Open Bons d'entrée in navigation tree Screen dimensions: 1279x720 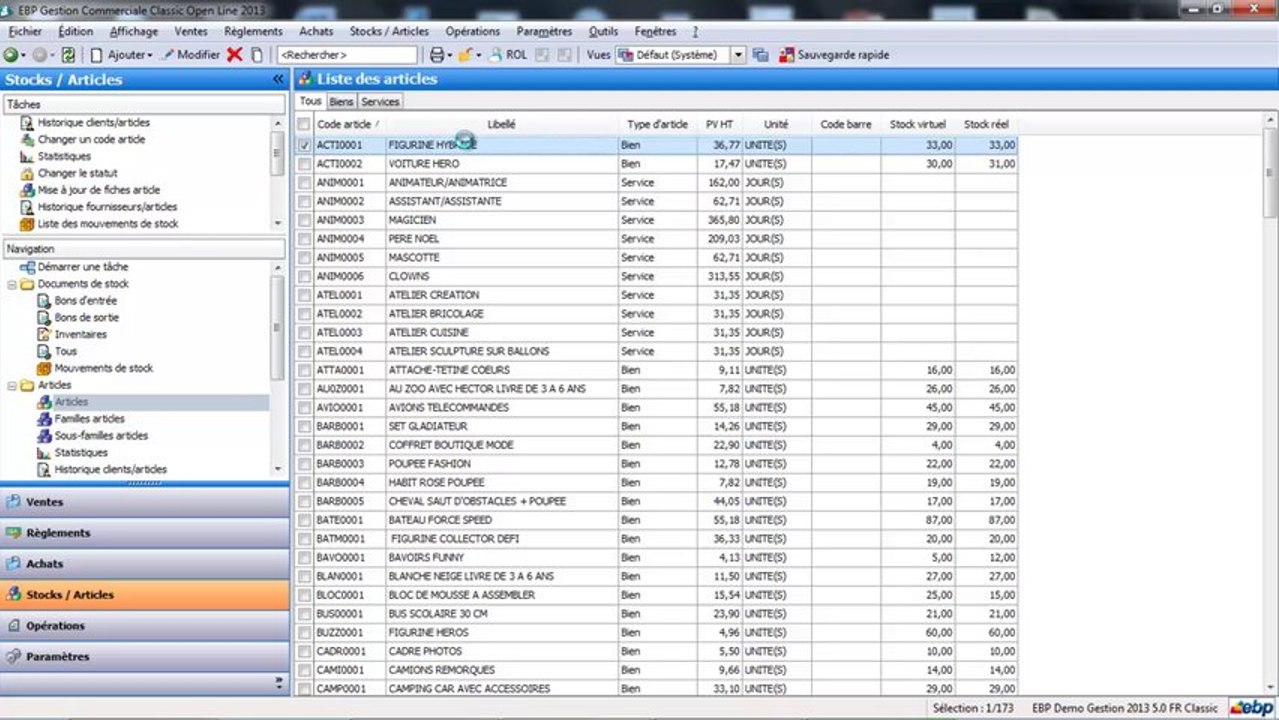click(85, 300)
